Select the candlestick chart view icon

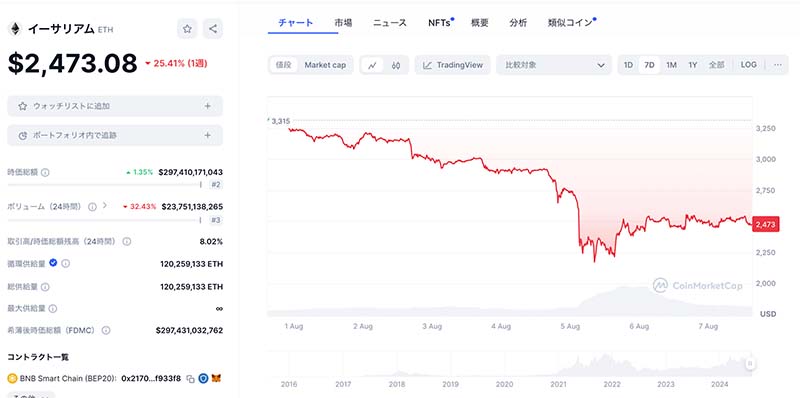coord(395,65)
